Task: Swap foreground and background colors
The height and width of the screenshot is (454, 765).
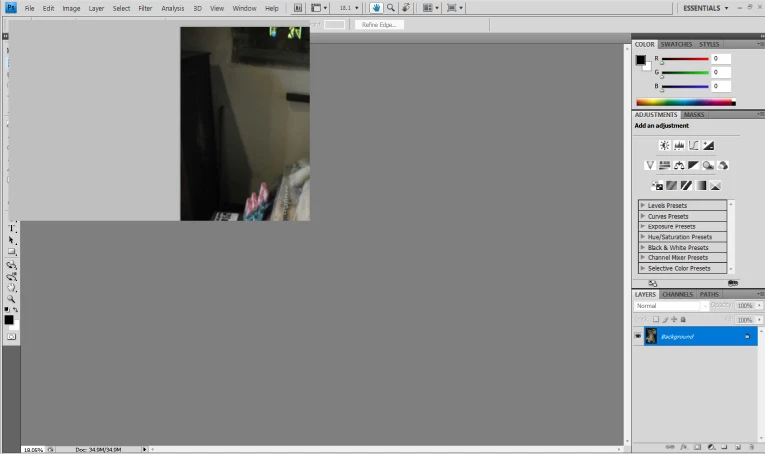Action: pos(16,310)
